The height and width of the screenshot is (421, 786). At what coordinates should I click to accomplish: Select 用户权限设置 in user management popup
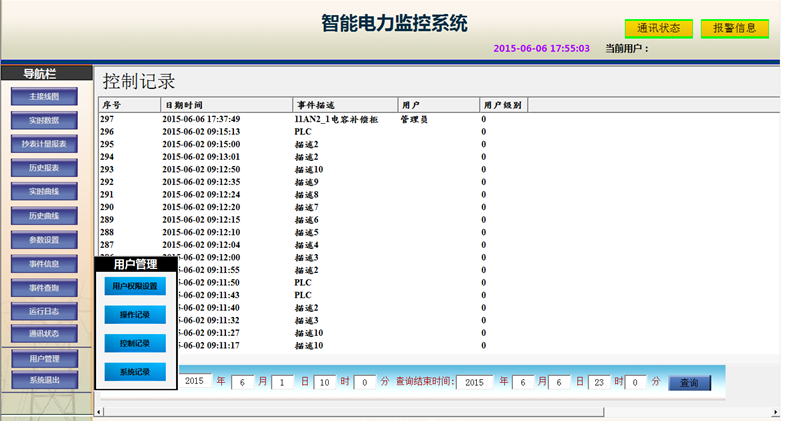click(x=135, y=286)
